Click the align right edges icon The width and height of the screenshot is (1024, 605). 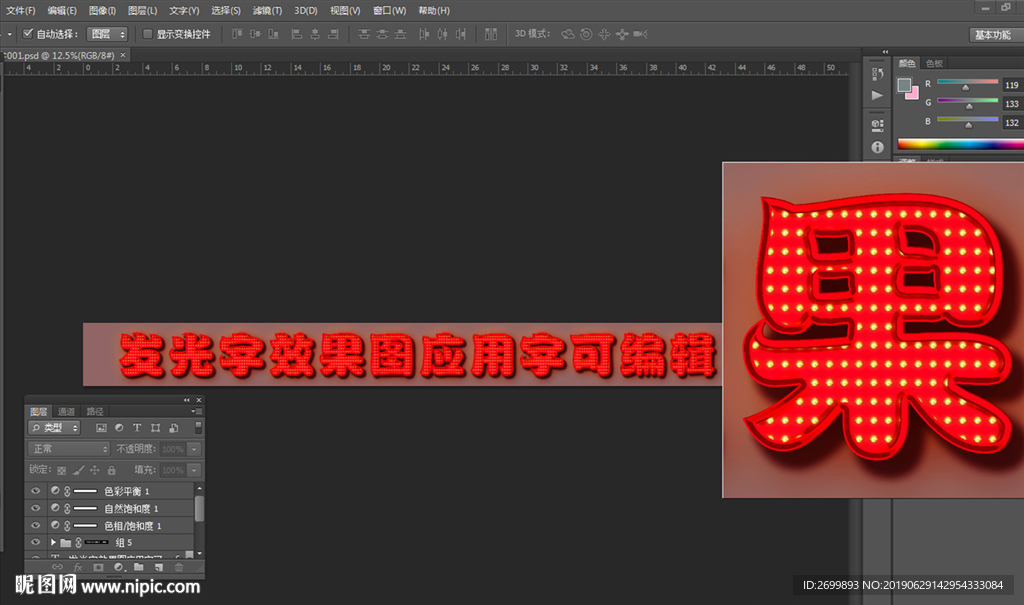coord(333,33)
